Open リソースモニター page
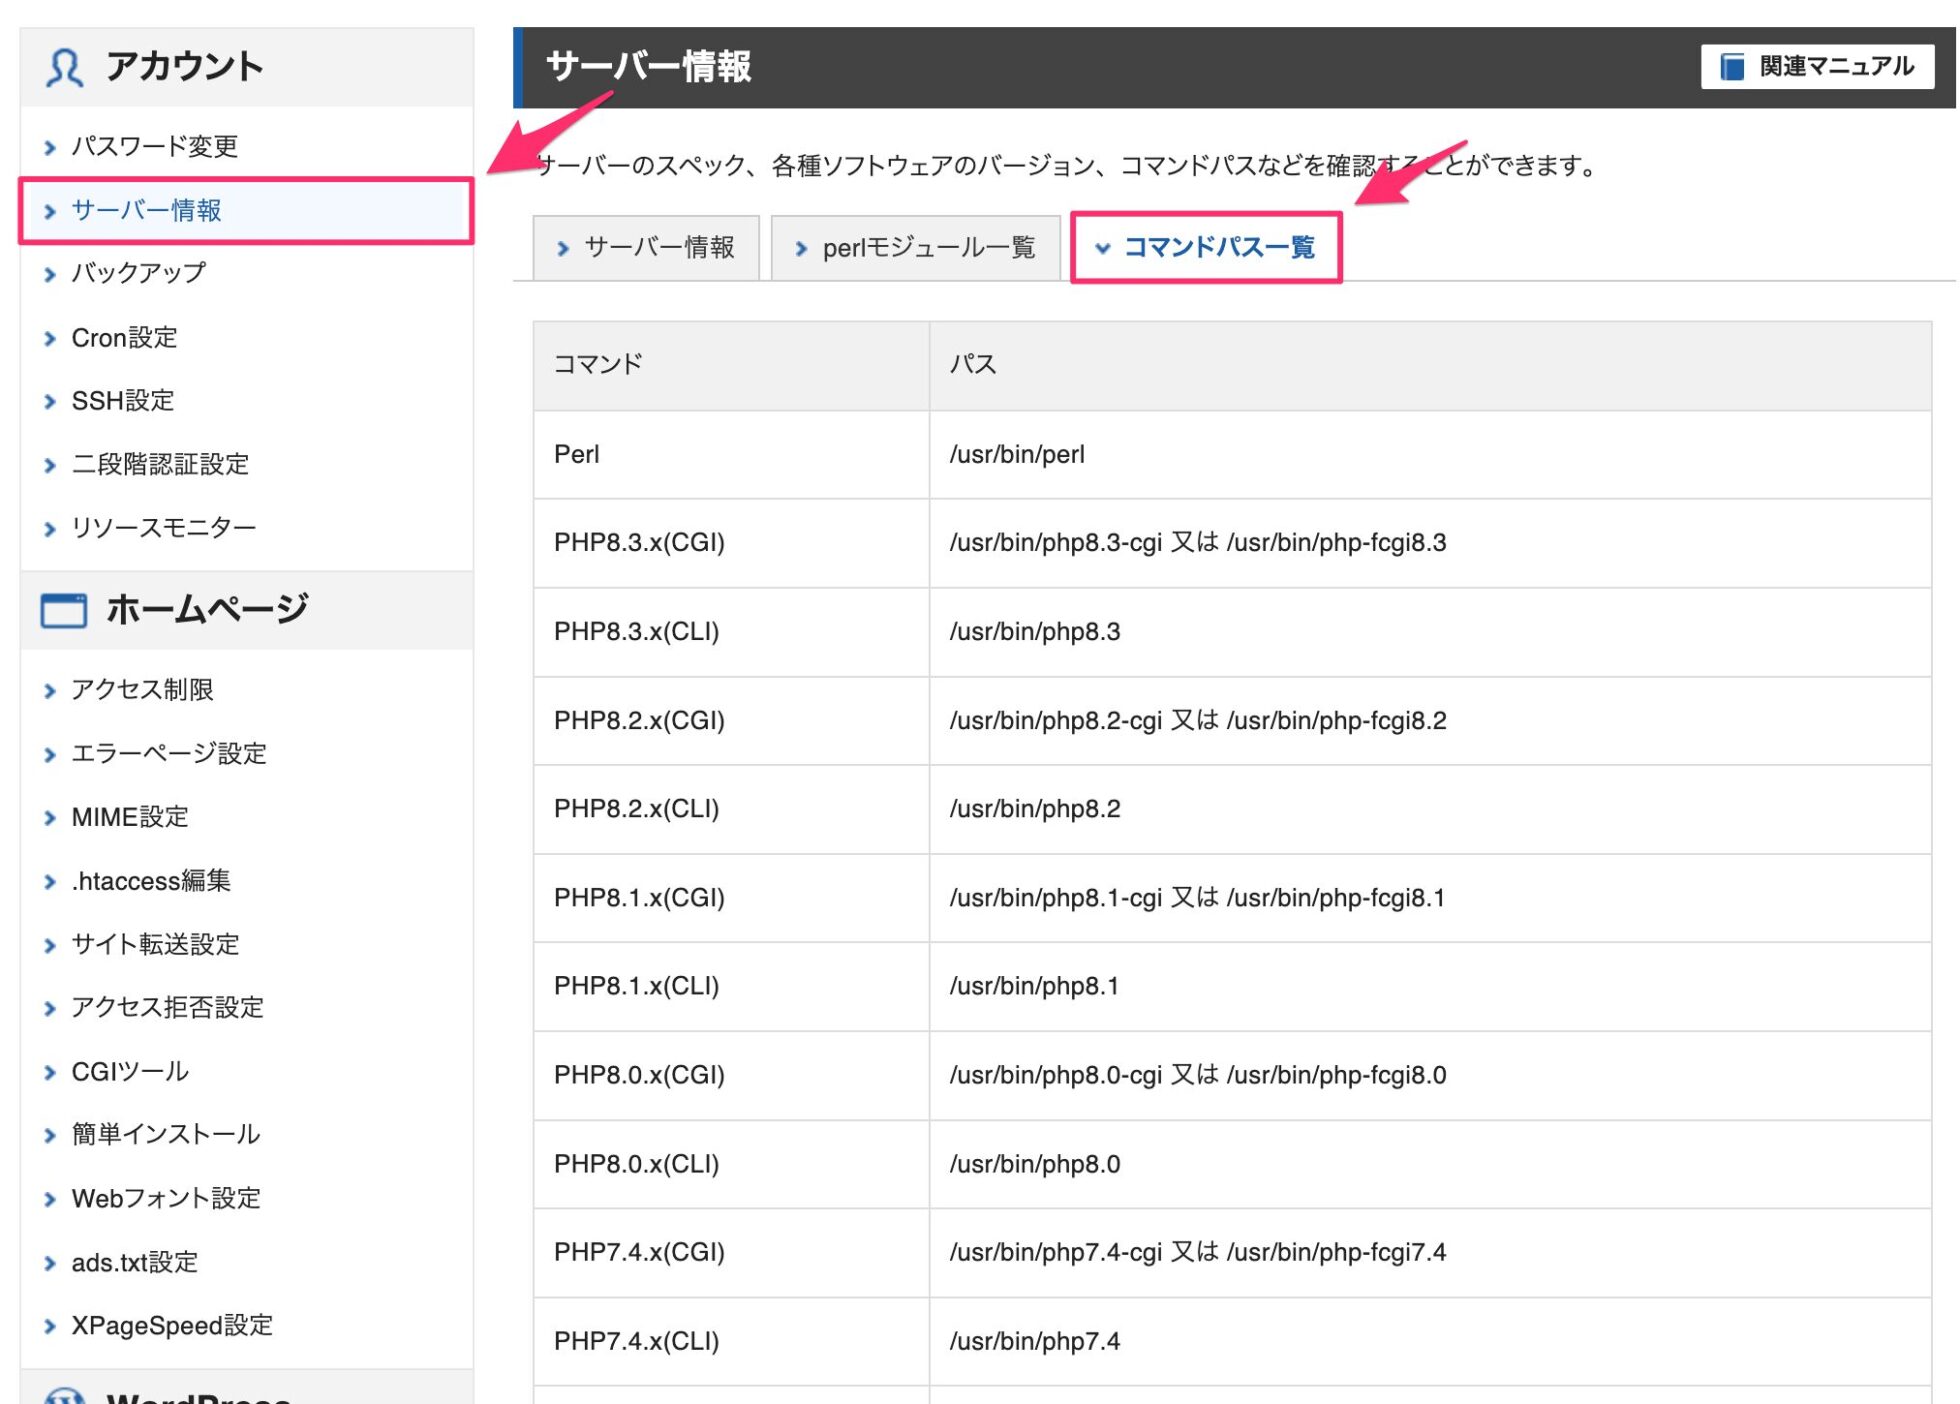Viewport: 1960px width, 1404px height. 163,527
